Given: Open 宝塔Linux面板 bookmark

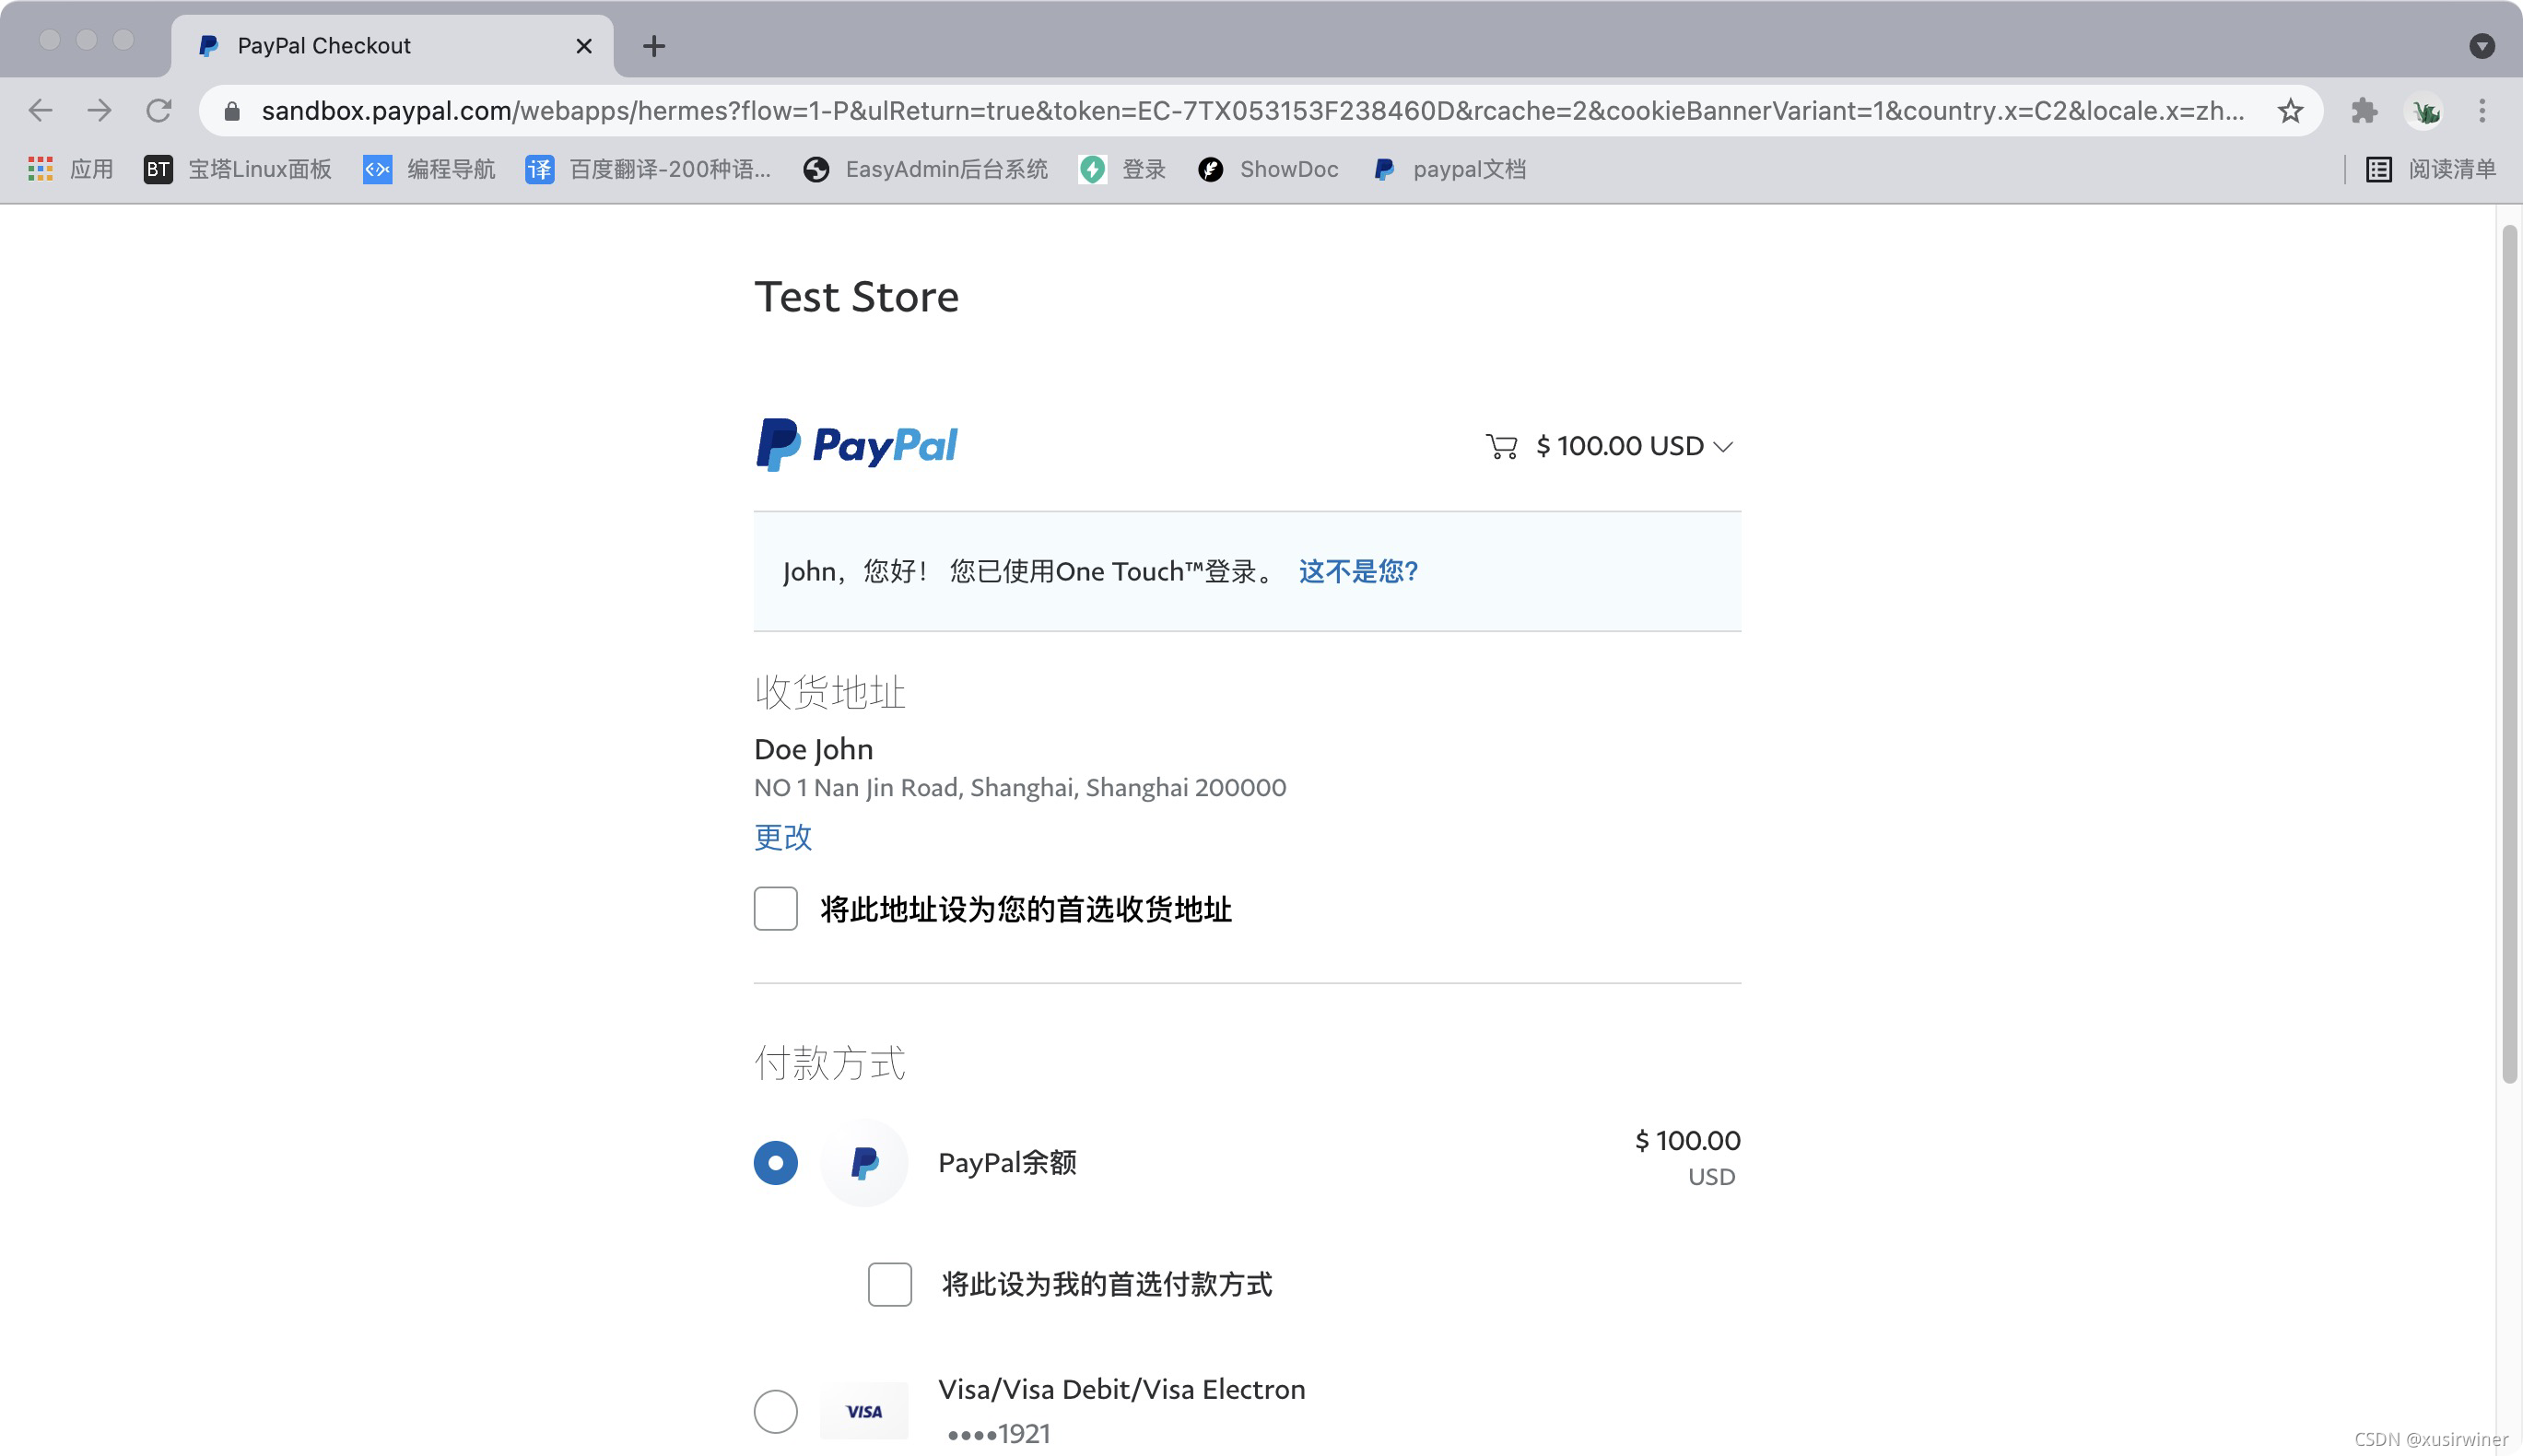Looking at the screenshot, I should [x=238, y=169].
